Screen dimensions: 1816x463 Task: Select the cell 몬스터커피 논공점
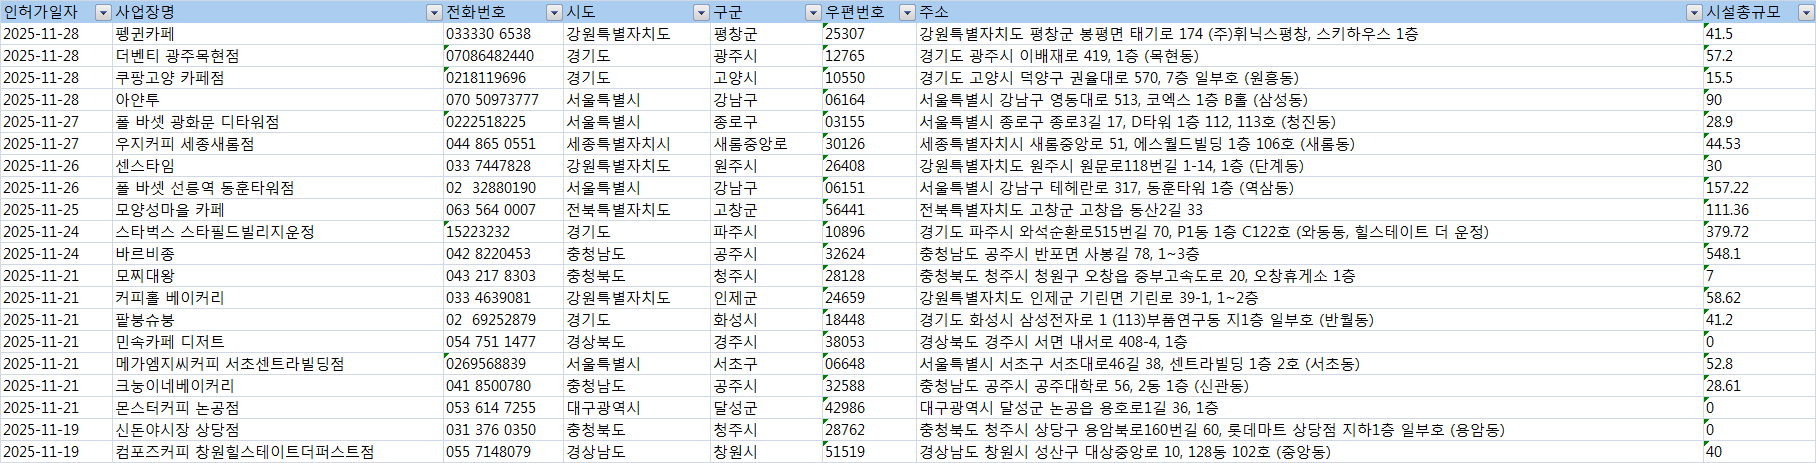(277, 408)
